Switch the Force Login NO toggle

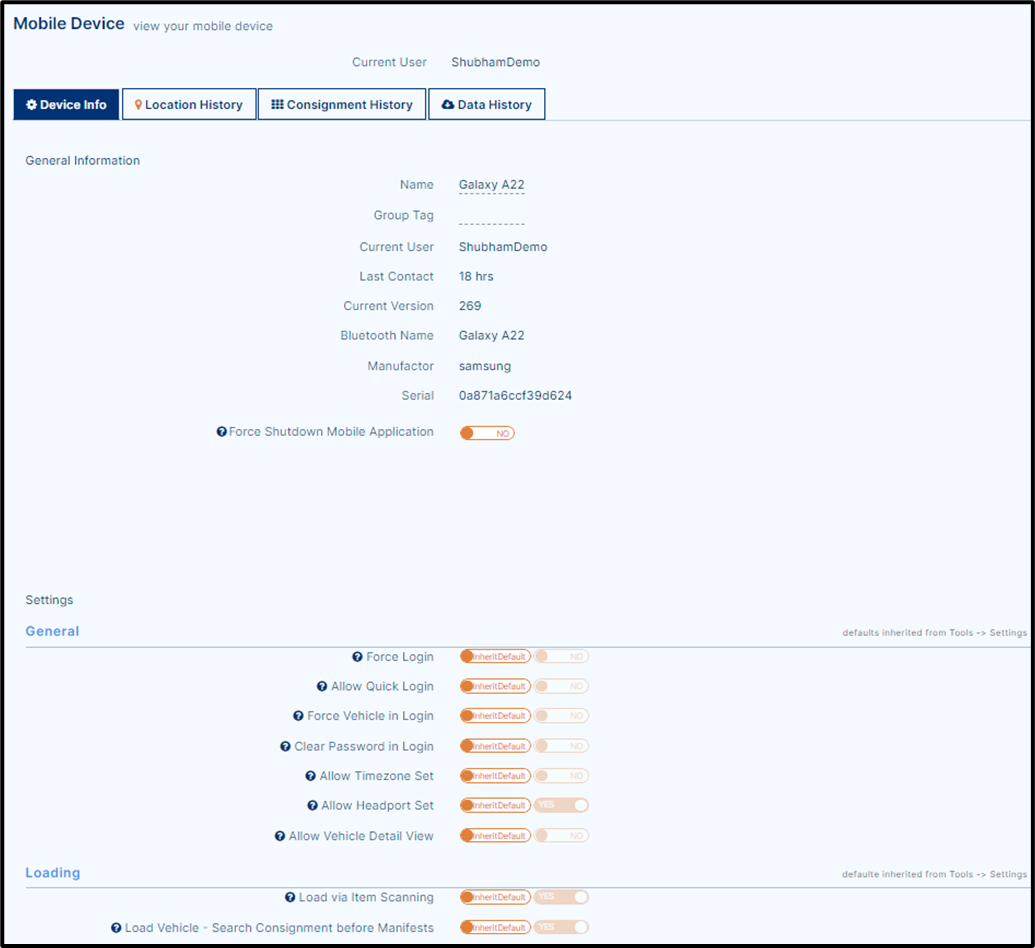[x=561, y=657]
